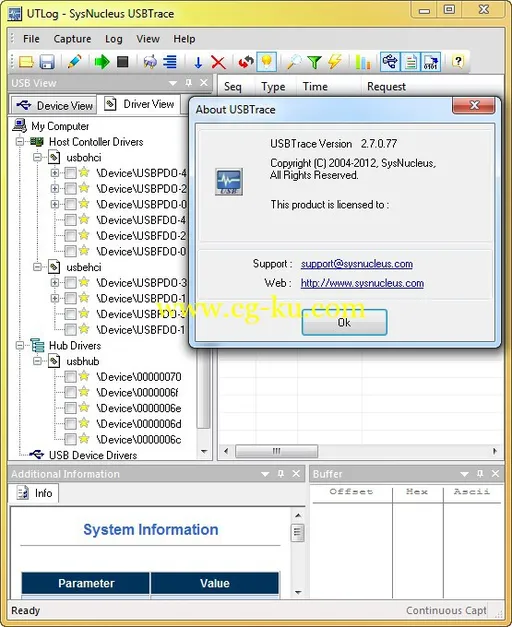Viewport: 512px width, 627px height.
Task: Click the Save floppy disk icon
Action: click(47, 62)
